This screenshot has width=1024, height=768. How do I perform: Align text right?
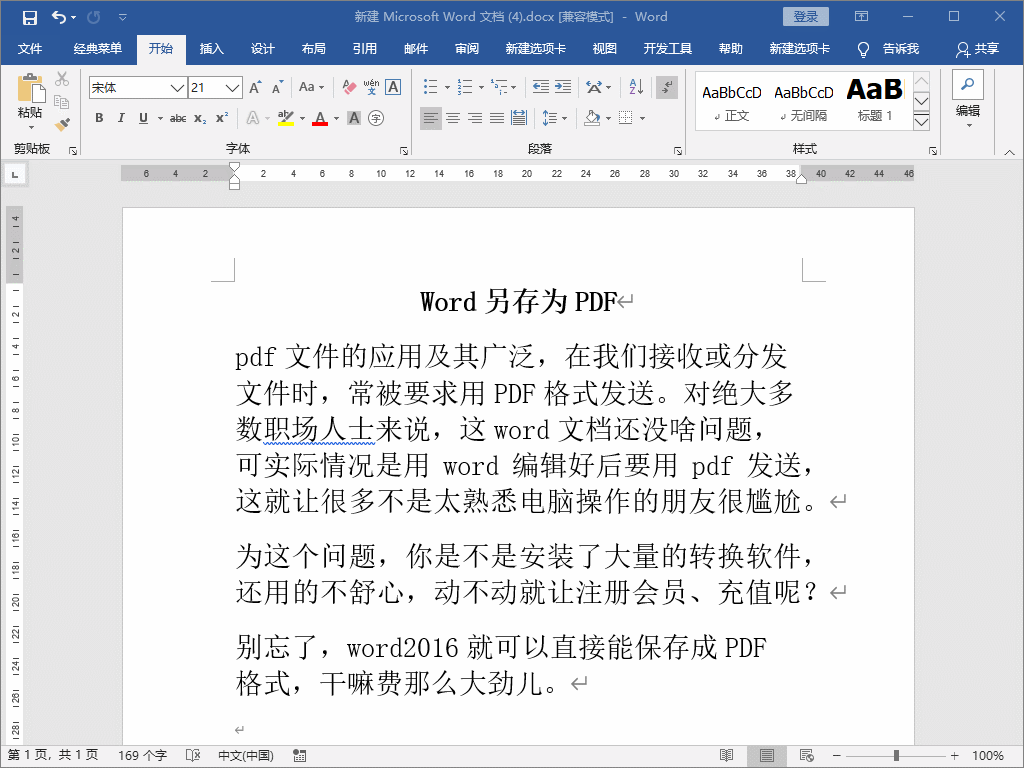[475, 118]
